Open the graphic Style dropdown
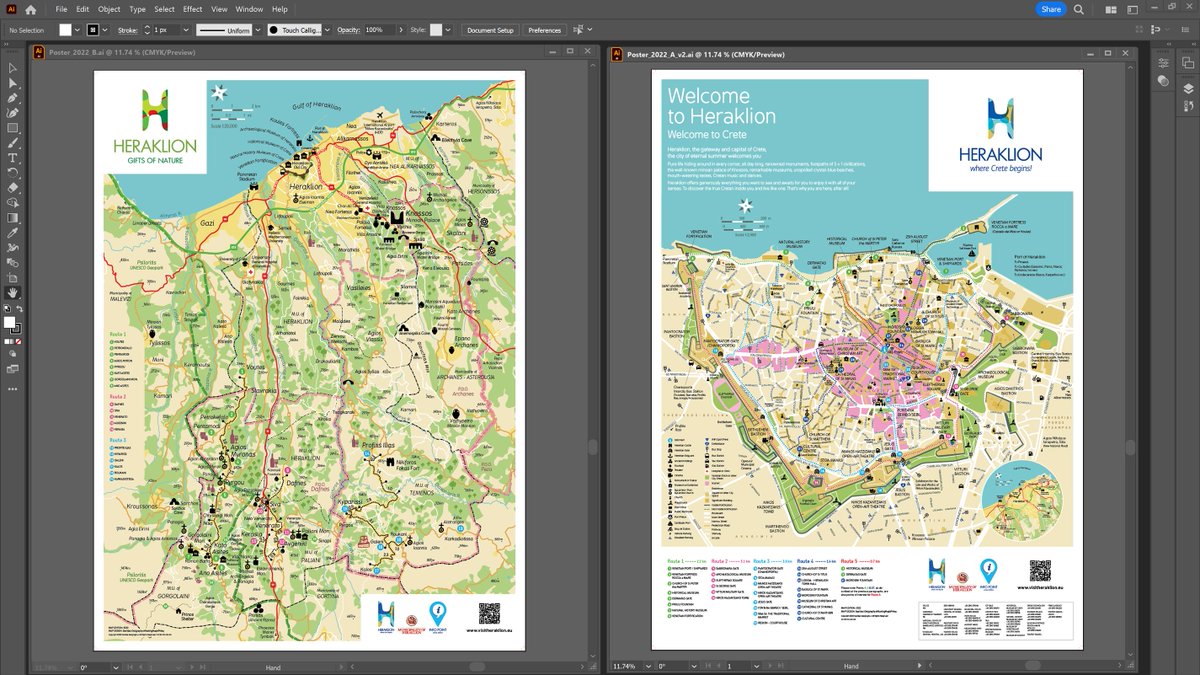This screenshot has height=675, width=1200. pos(448,30)
